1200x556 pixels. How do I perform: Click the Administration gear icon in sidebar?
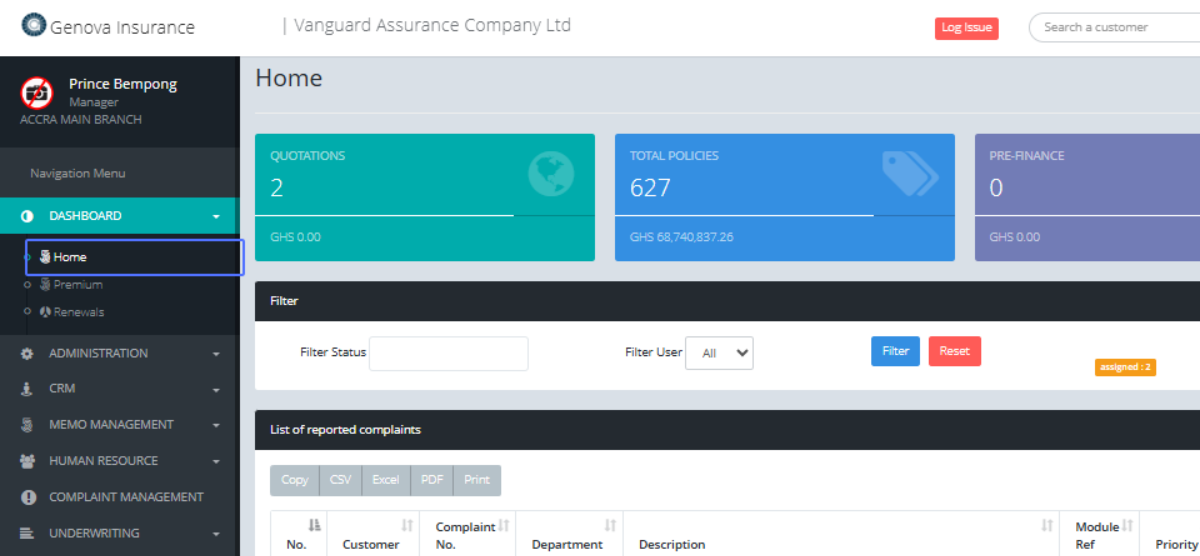[28, 354]
